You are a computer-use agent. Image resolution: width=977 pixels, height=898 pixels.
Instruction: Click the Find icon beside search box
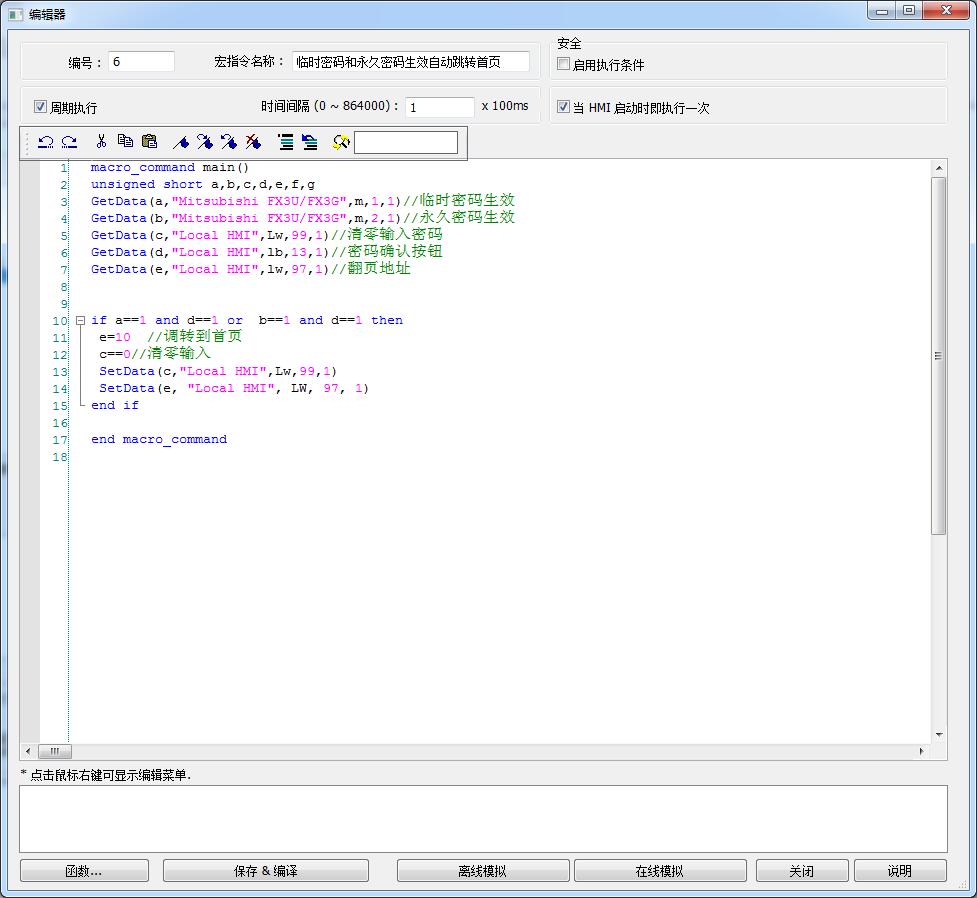click(x=341, y=142)
